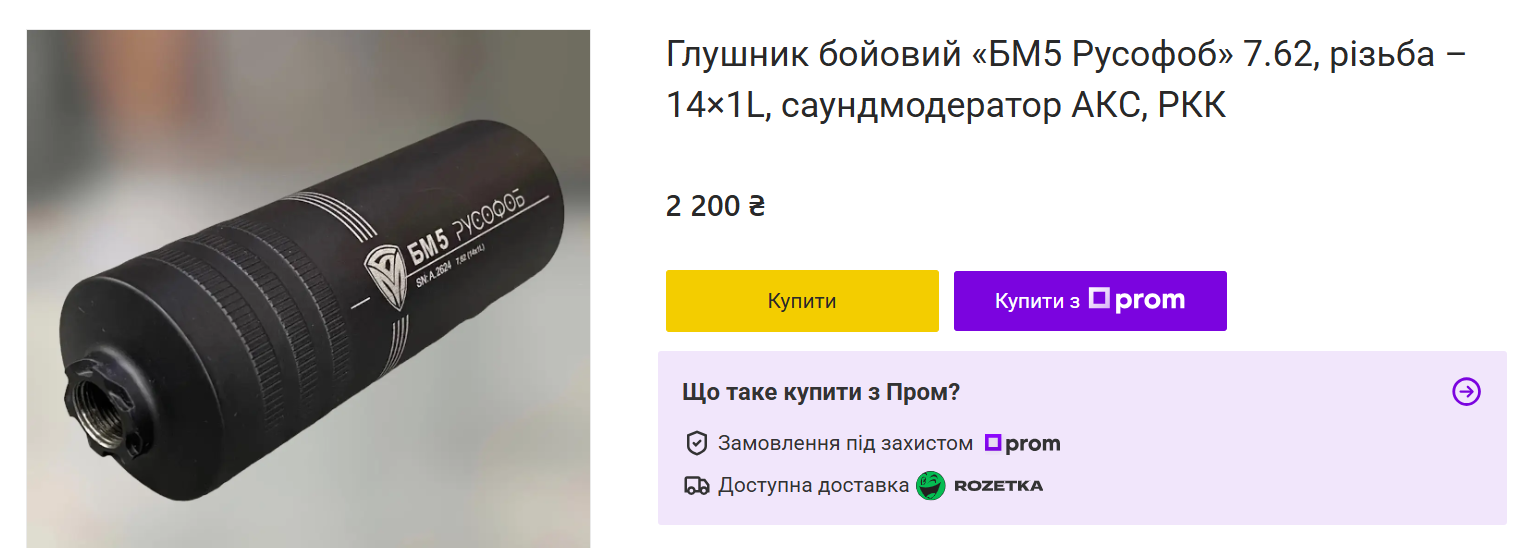Click the green Rozetka smiley logo
Screen dimensions: 1533x548
click(x=931, y=486)
